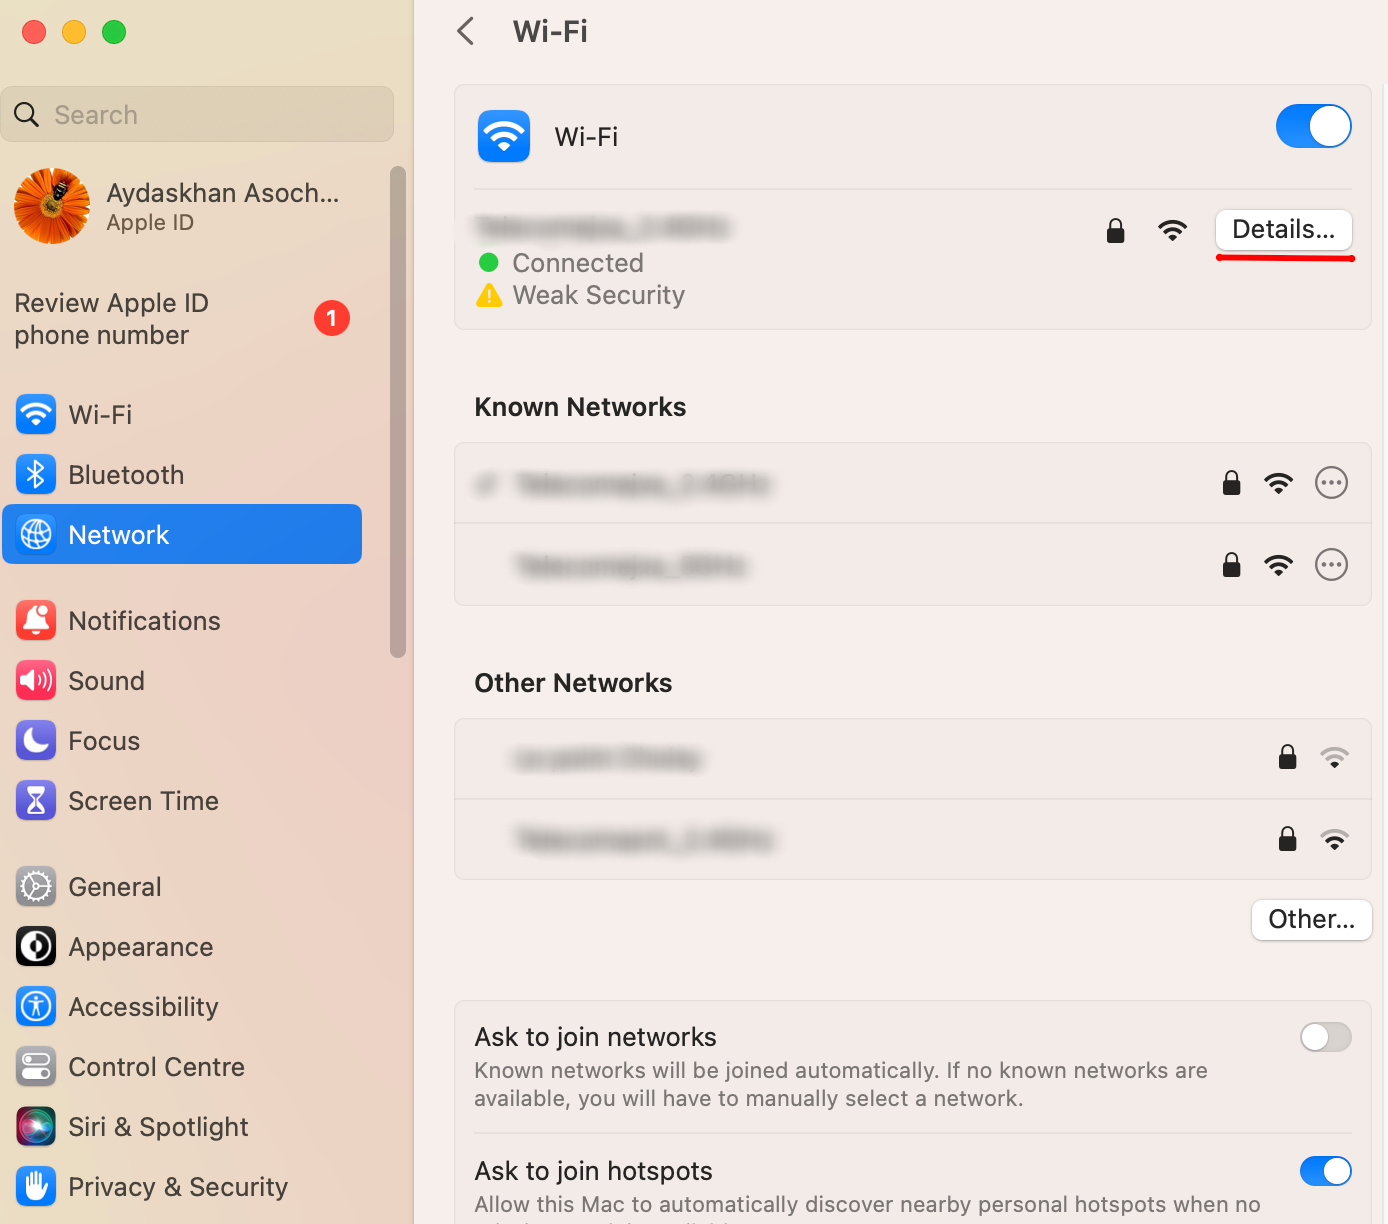Open General settings in the sidebar
Viewport: 1388px width, 1224px height.
pos(115,887)
